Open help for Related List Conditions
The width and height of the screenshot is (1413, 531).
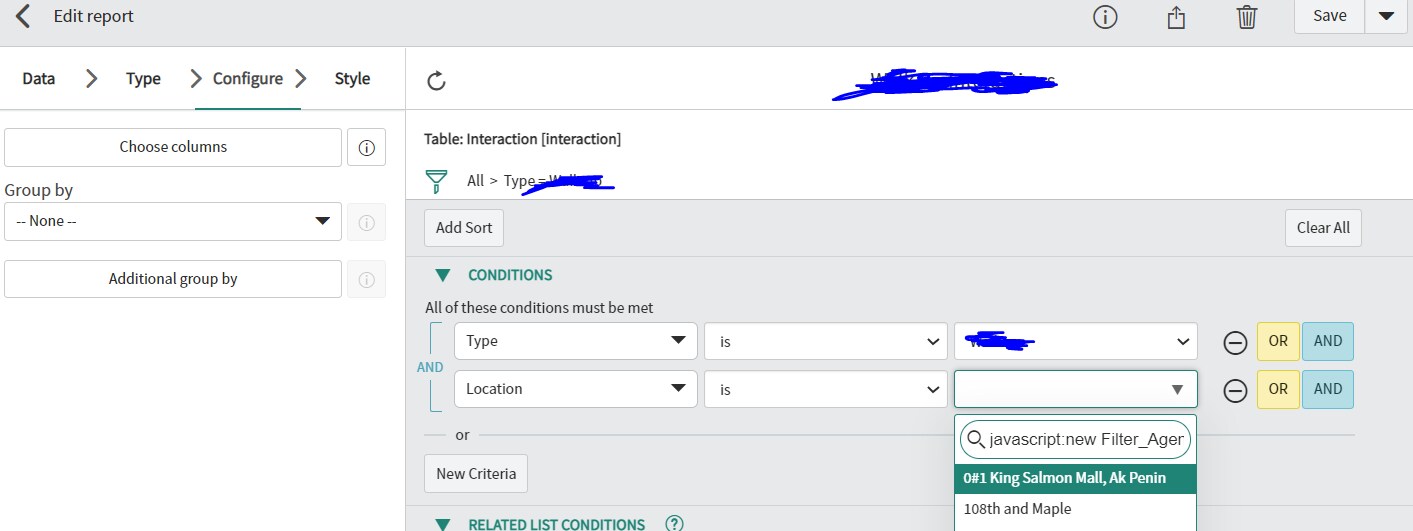coord(674,523)
